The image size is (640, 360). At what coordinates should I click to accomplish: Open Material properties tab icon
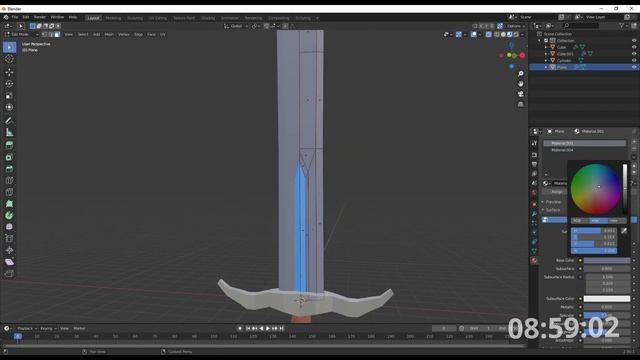pos(534,260)
